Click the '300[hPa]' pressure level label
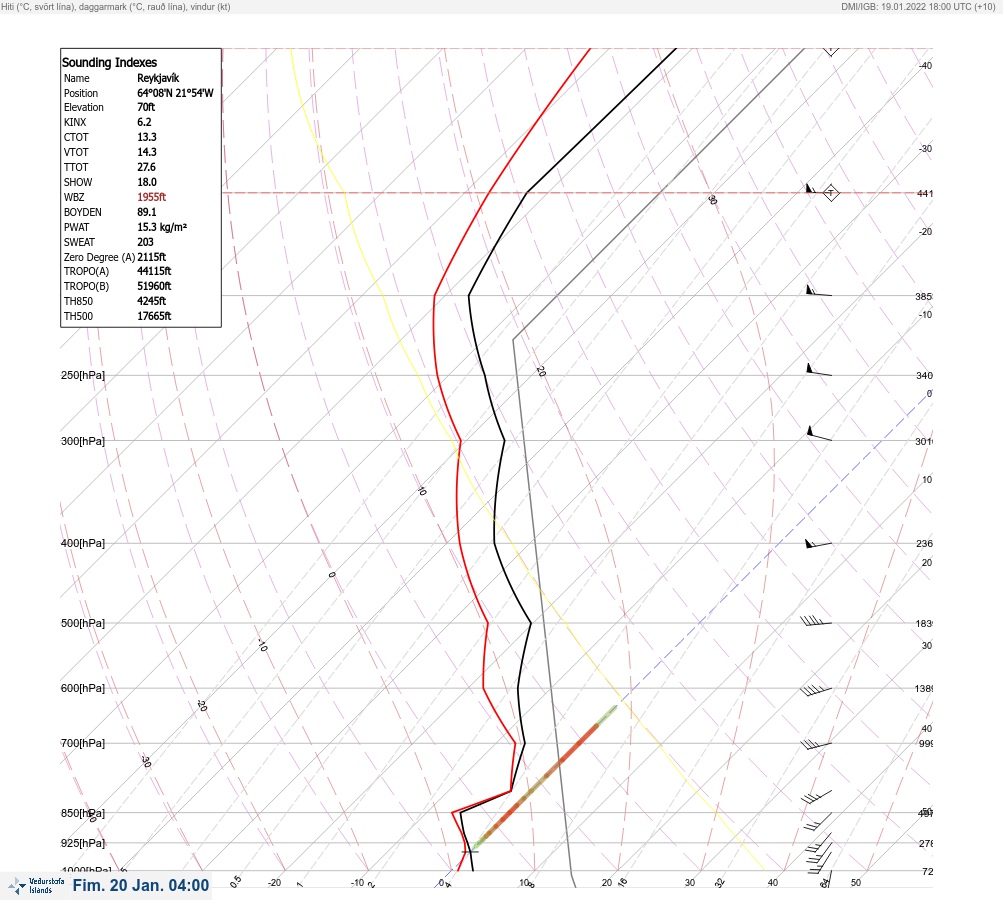Image resolution: width=1003 pixels, height=900 pixels. coord(83,441)
